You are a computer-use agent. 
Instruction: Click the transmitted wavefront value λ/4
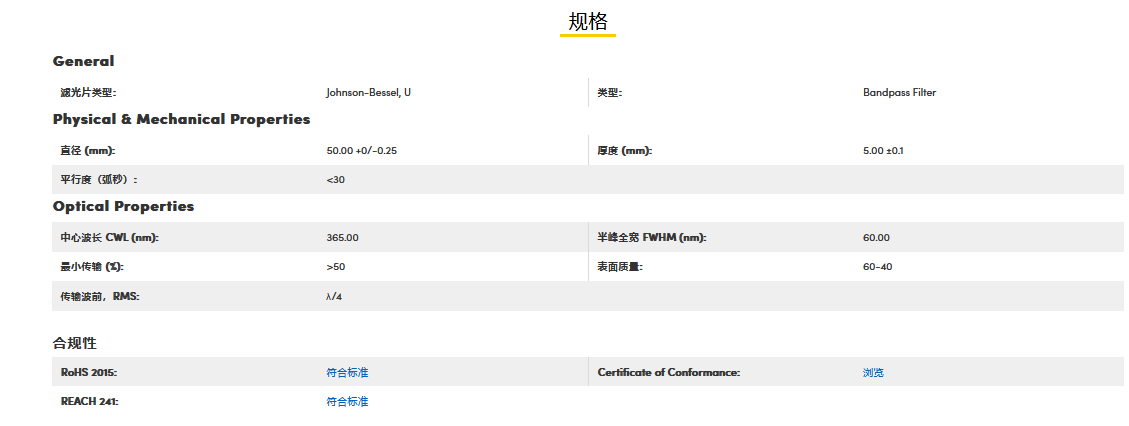tap(334, 296)
